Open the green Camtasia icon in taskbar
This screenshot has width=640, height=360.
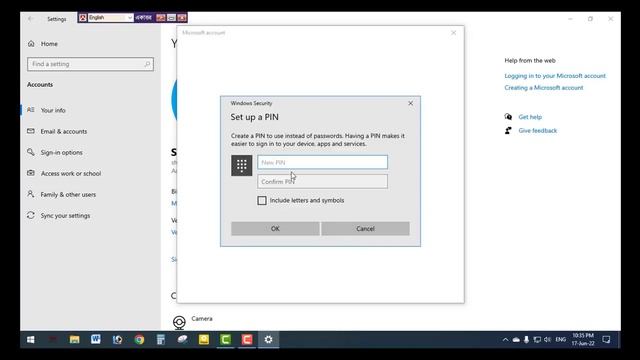(x=225, y=340)
